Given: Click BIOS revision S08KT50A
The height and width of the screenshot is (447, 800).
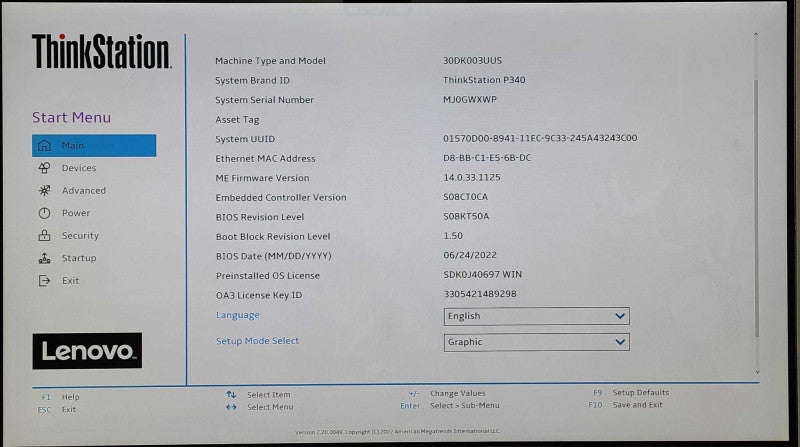Looking at the screenshot, I should (466, 216).
